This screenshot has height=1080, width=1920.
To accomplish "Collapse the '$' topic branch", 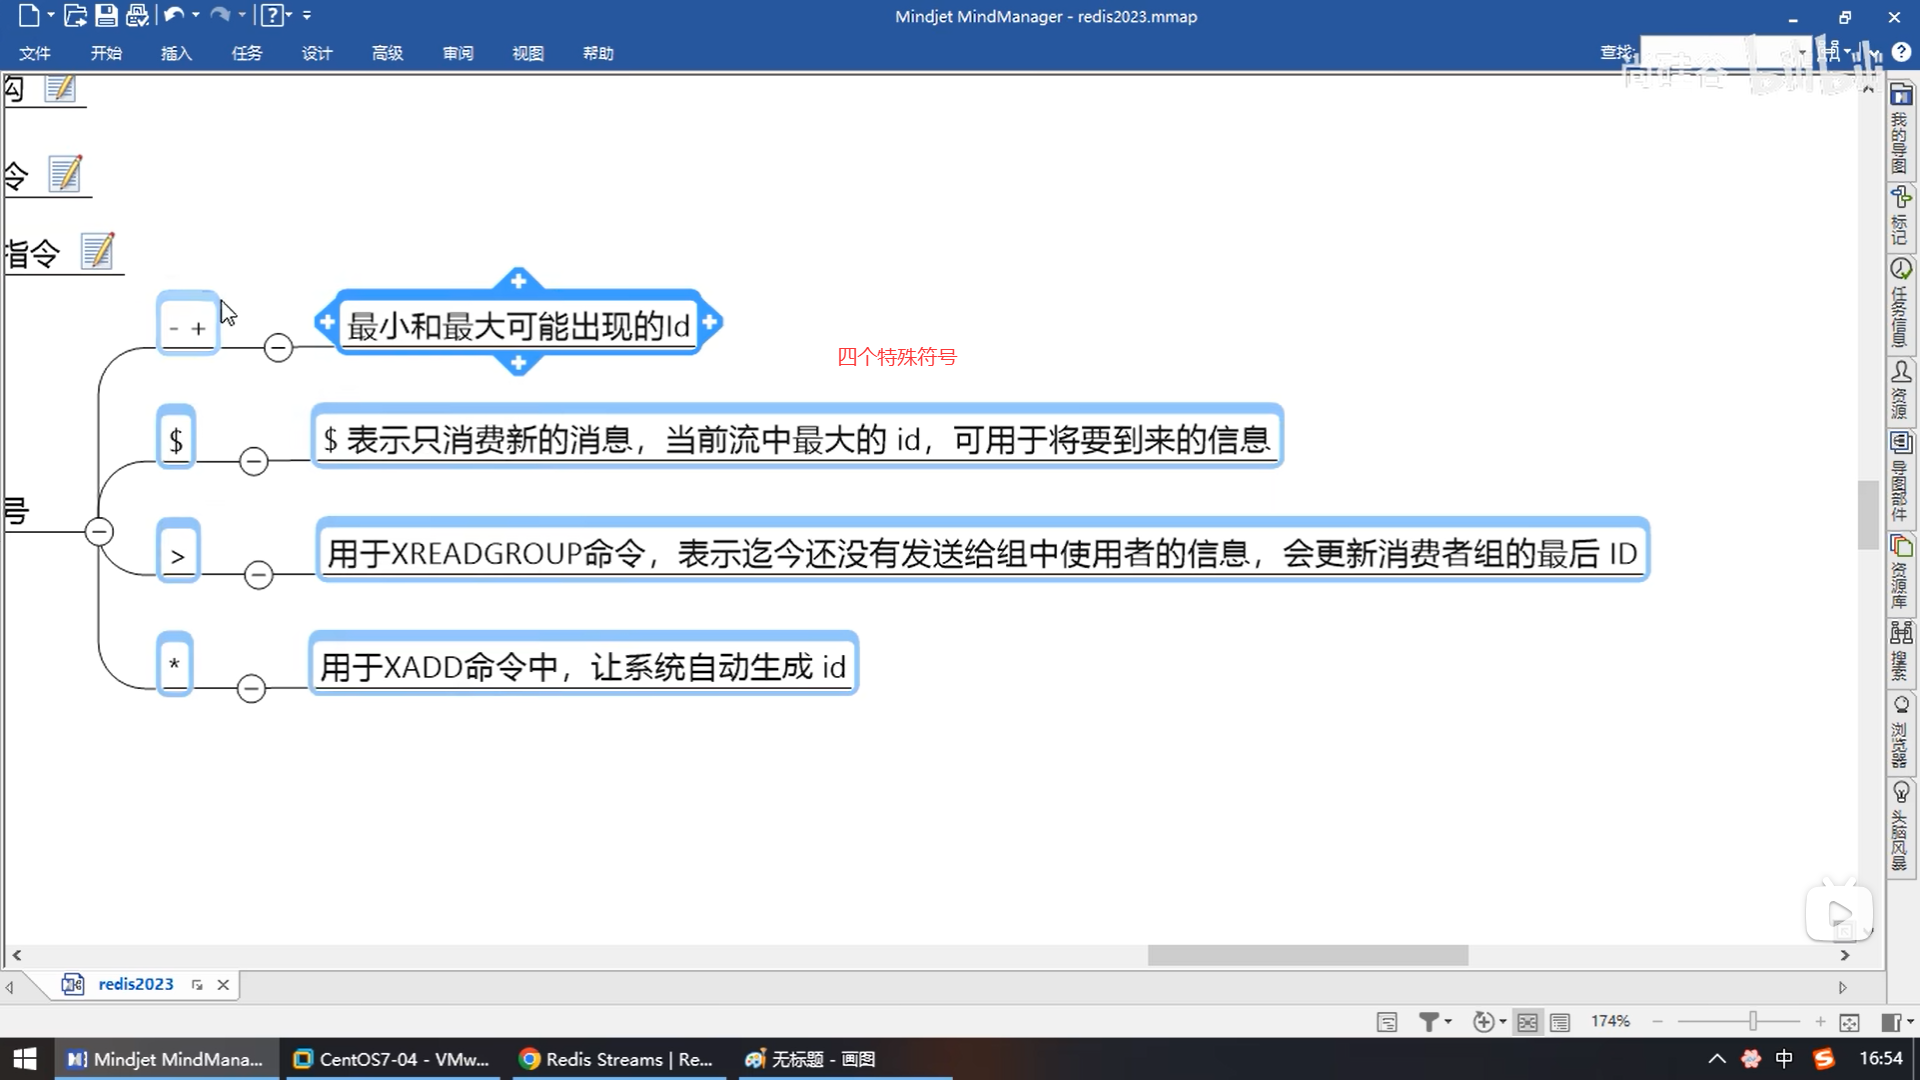I will click(254, 461).
